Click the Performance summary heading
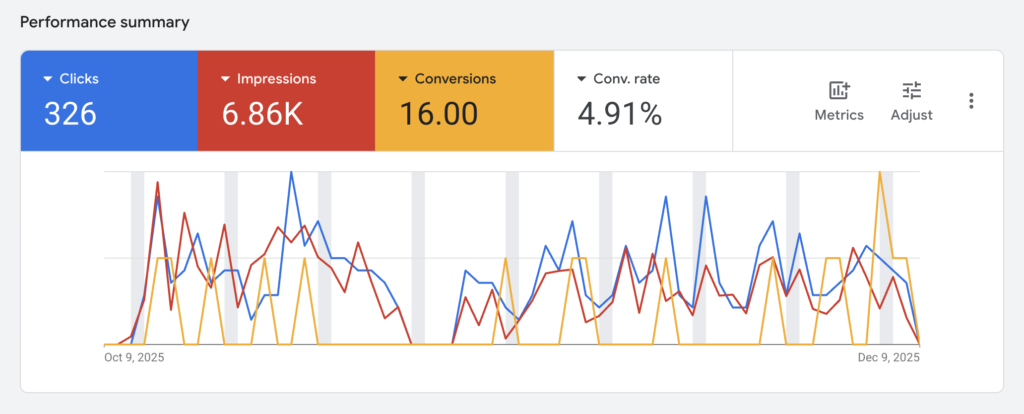Image resolution: width=1024 pixels, height=414 pixels. pyautogui.click(x=105, y=22)
